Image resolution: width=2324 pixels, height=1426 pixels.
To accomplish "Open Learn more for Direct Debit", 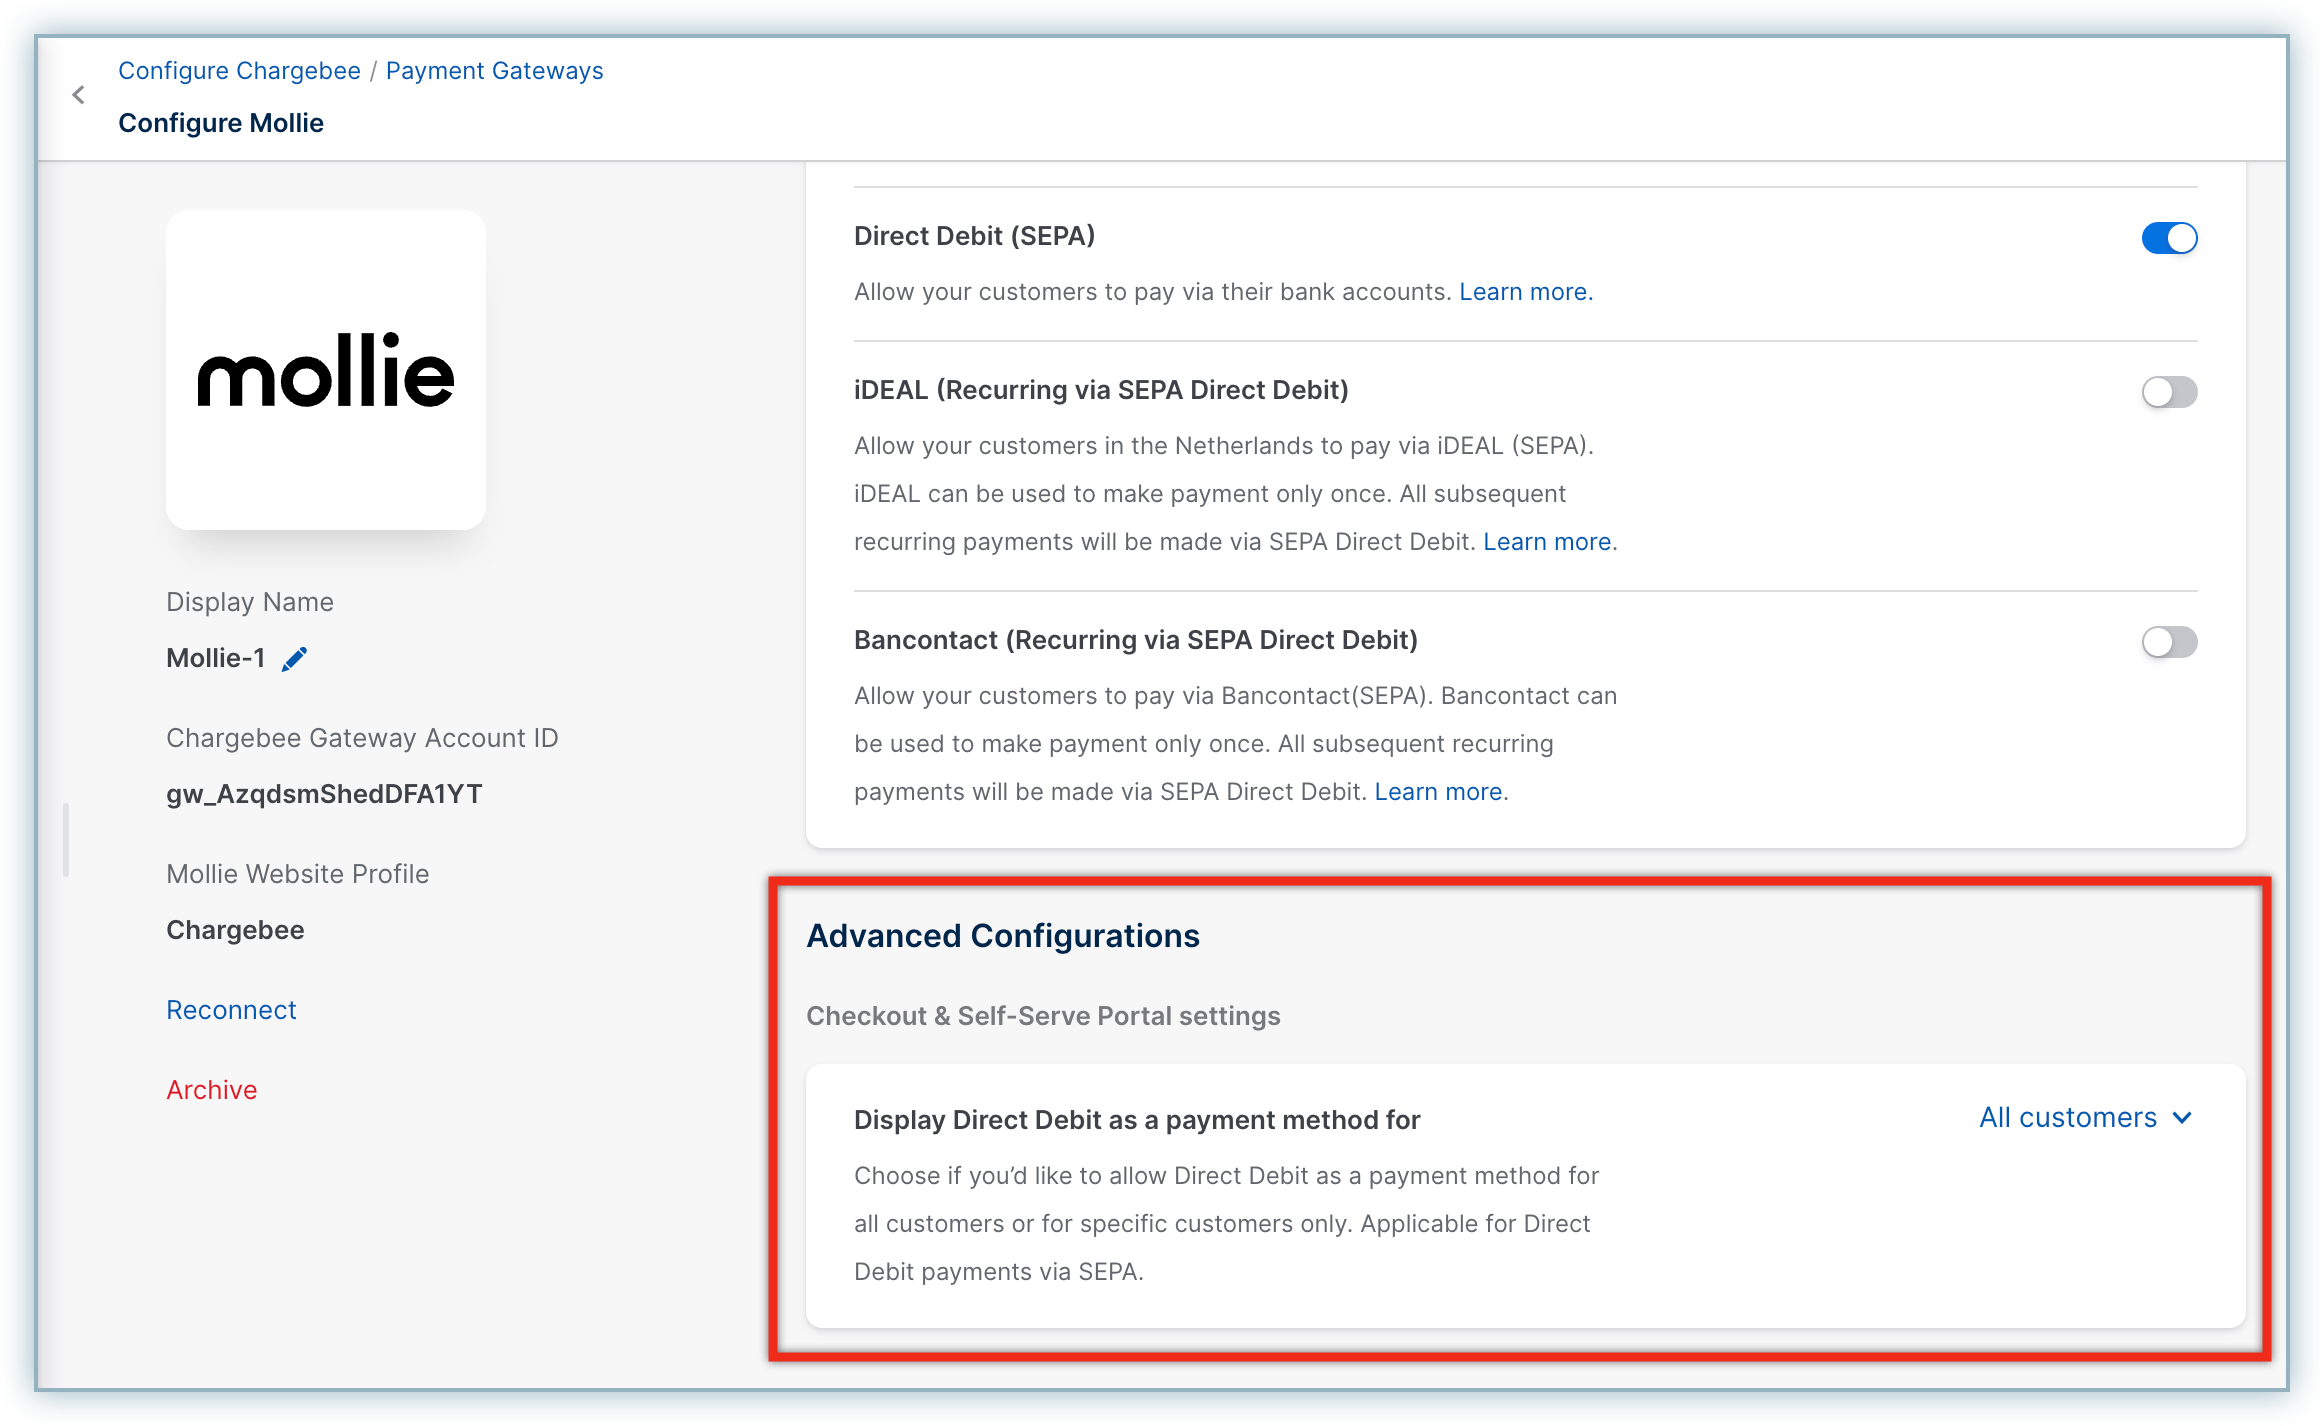I will pos(1524,292).
